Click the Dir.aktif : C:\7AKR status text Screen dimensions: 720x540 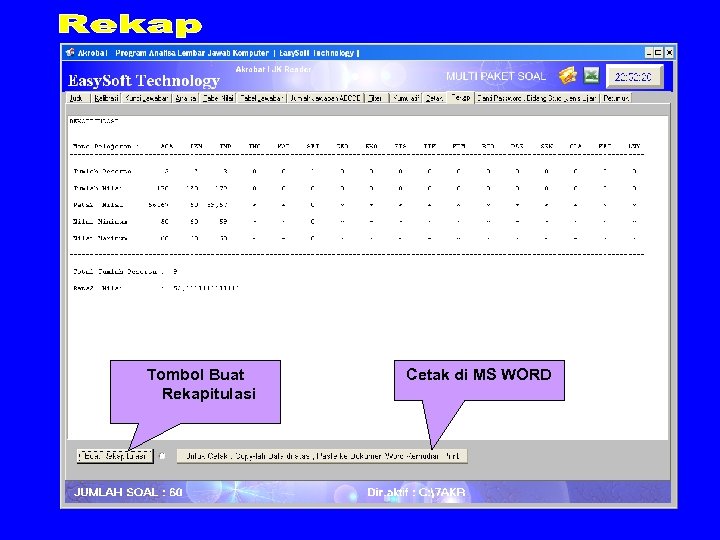[x=416, y=492]
